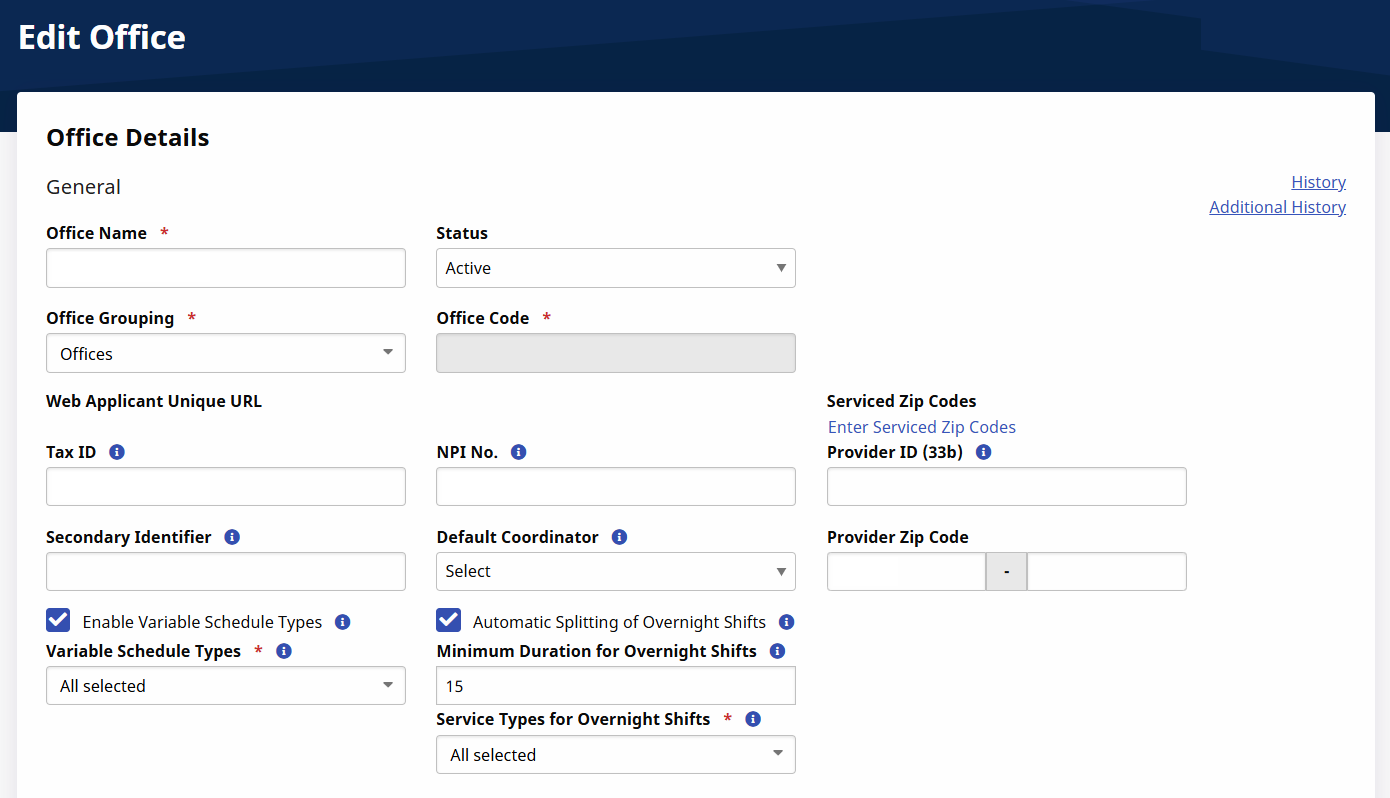Screen dimensions: 1390x798
Task: Click info icon beside Enable Variable Schedule Types
Action: tap(342, 622)
